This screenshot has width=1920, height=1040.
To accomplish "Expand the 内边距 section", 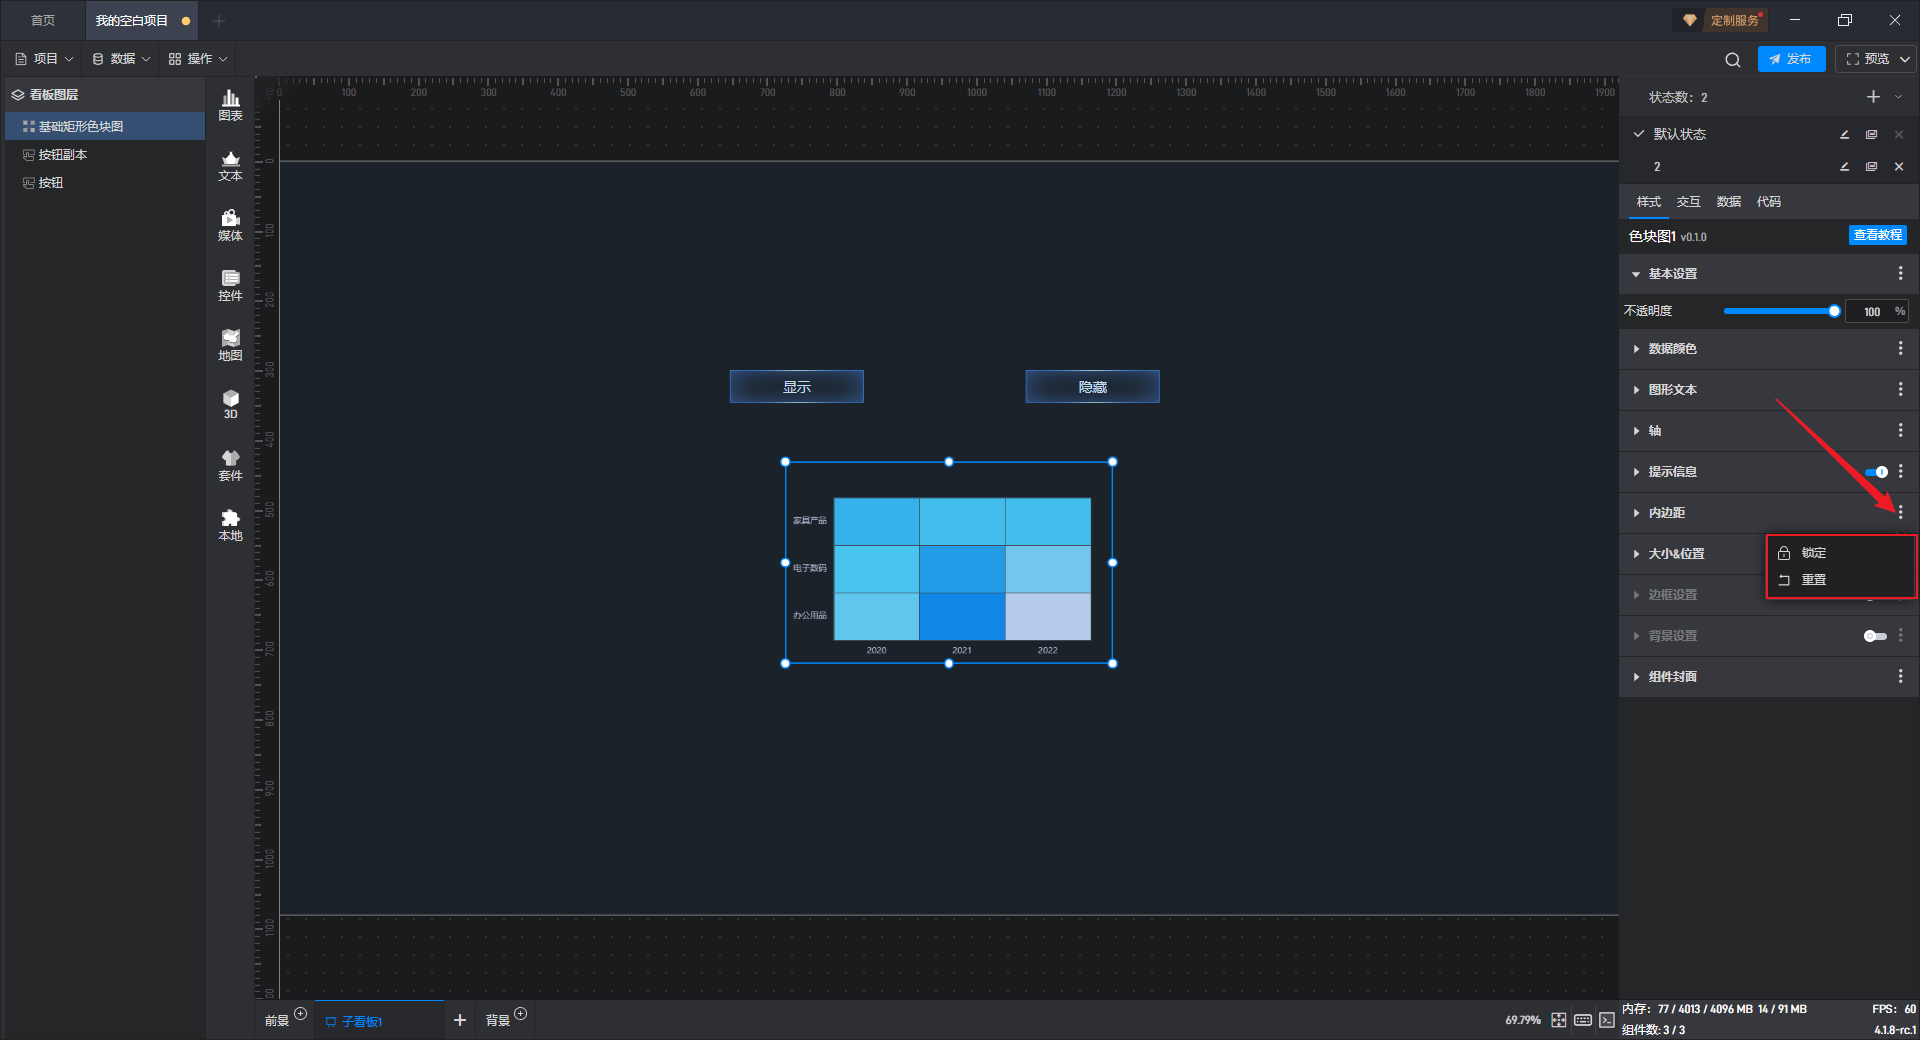I will click(1636, 513).
